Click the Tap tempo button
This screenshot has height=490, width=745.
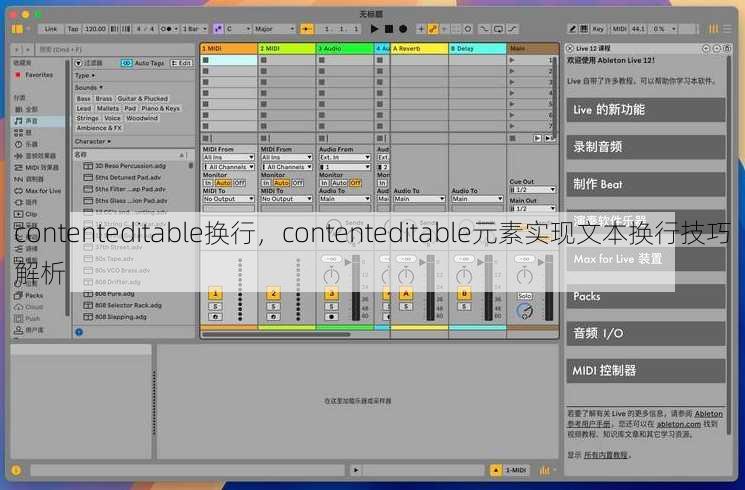(73, 29)
